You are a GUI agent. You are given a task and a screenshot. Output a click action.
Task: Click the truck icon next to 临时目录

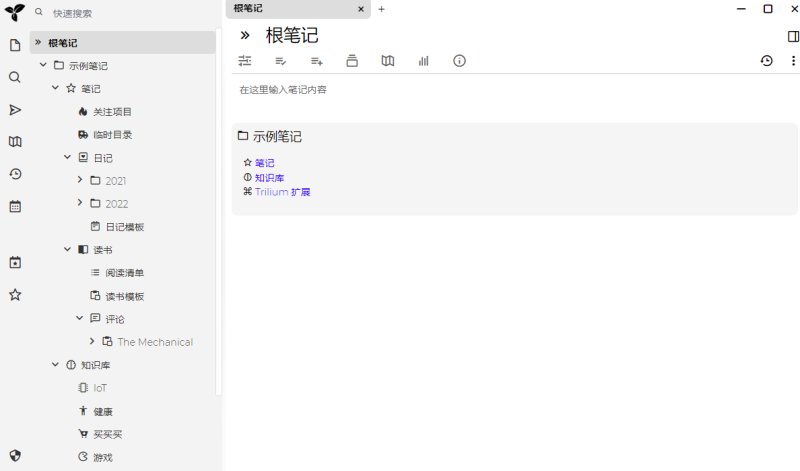click(83, 134)
